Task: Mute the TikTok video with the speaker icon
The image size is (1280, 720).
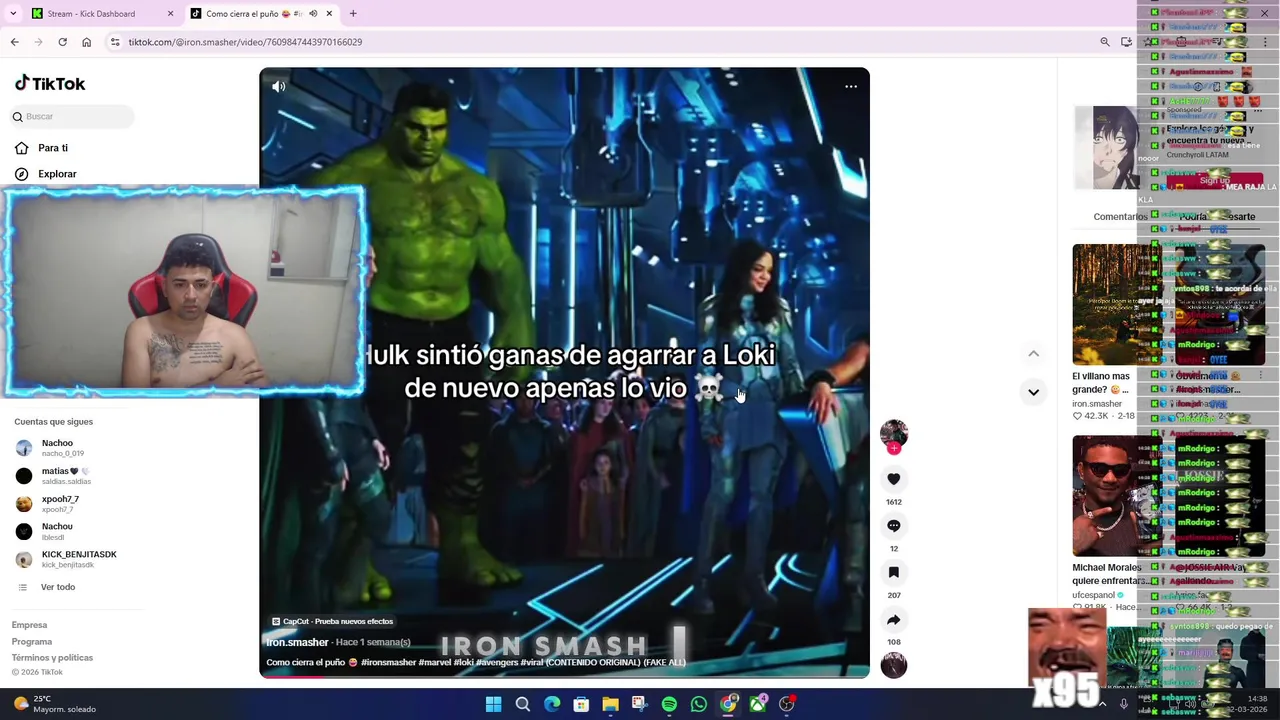Action: (279, 87)
